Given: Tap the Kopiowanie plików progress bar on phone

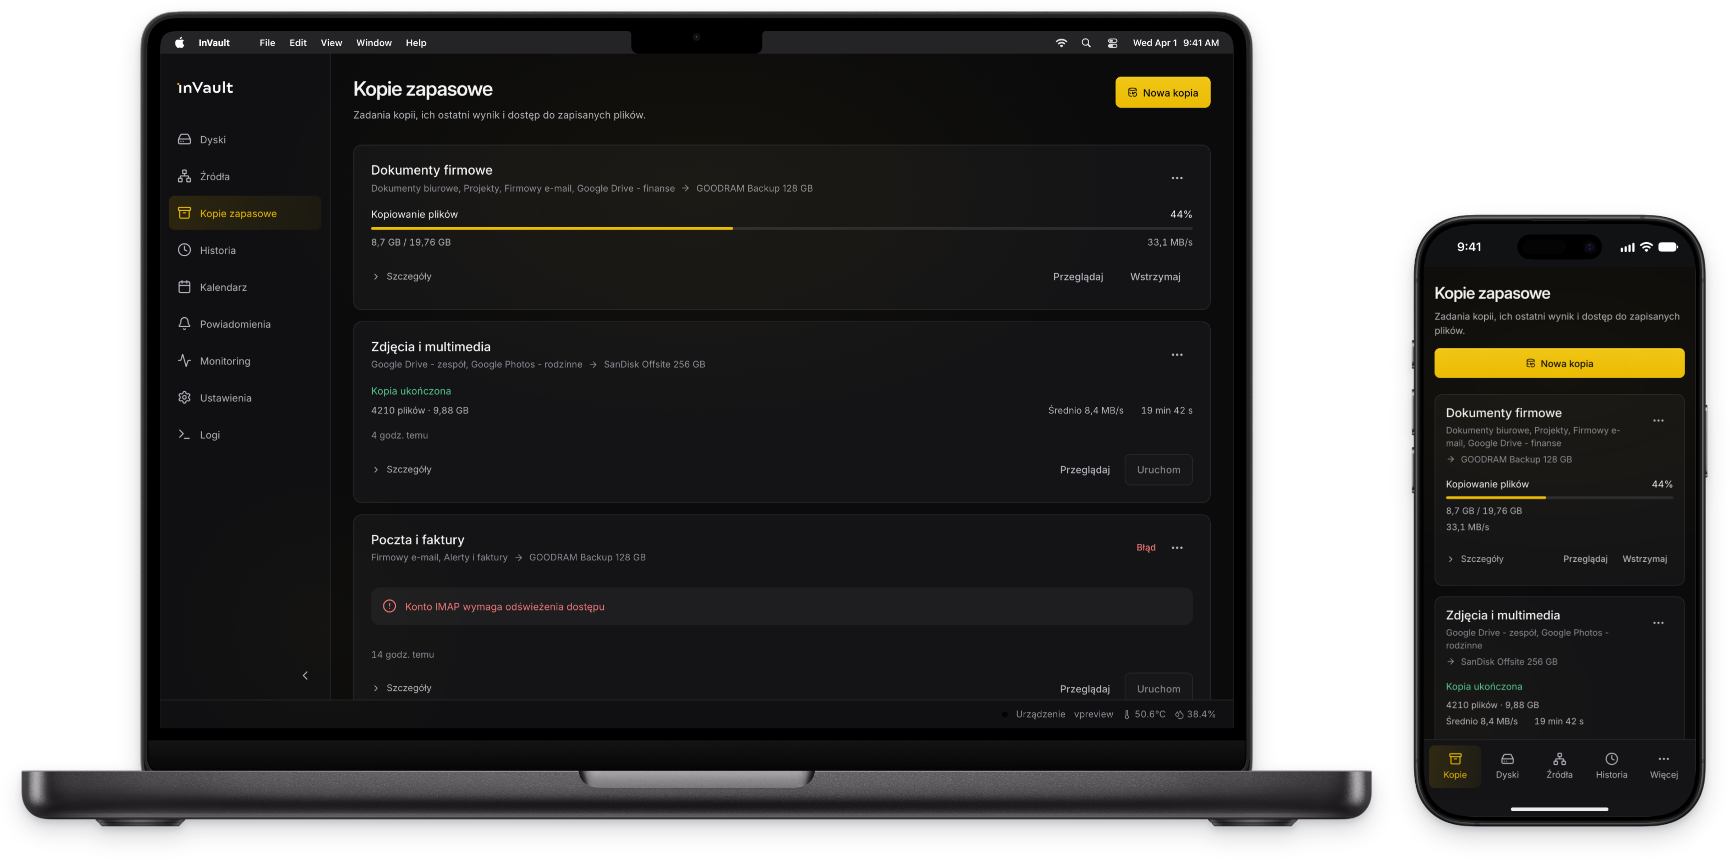Looking at the screenshot, I should (x=1559, y=497).
